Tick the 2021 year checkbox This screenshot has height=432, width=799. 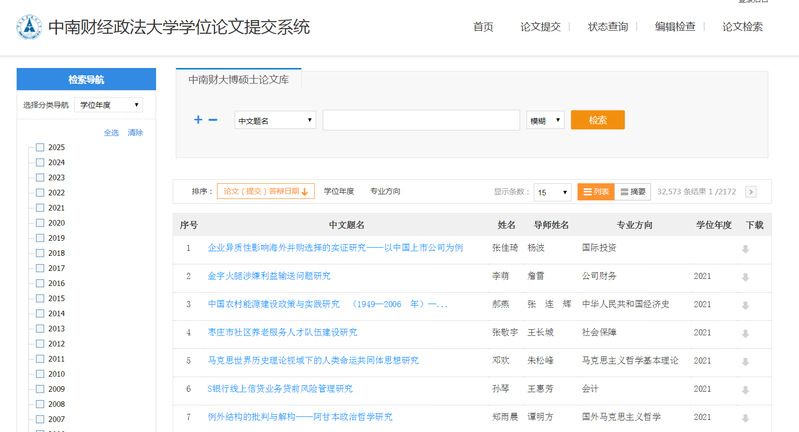40,208
